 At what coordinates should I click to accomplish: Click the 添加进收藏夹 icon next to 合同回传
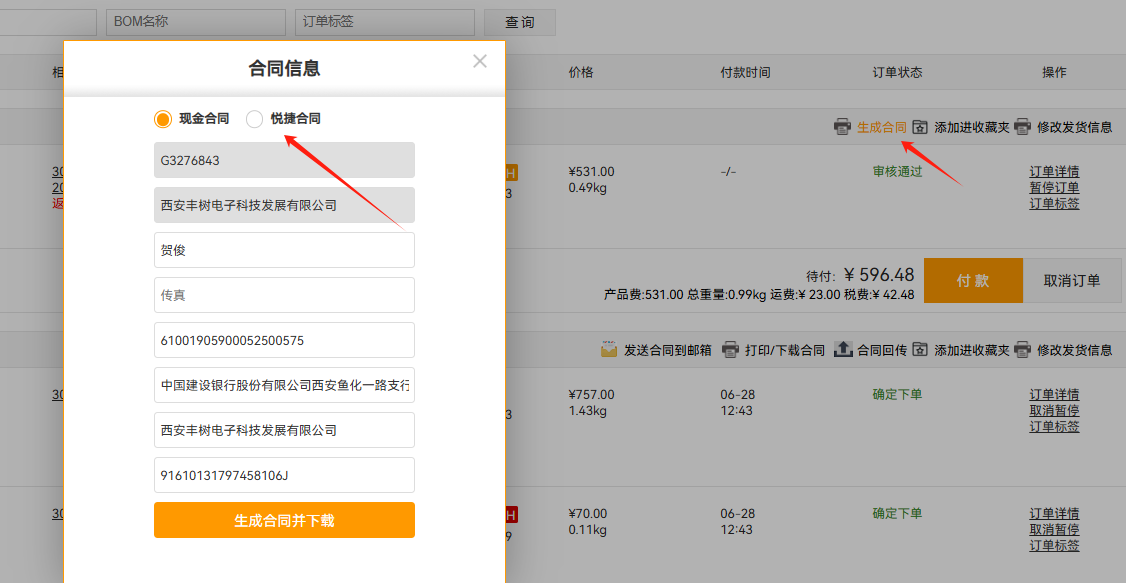[x=920, y=350]
